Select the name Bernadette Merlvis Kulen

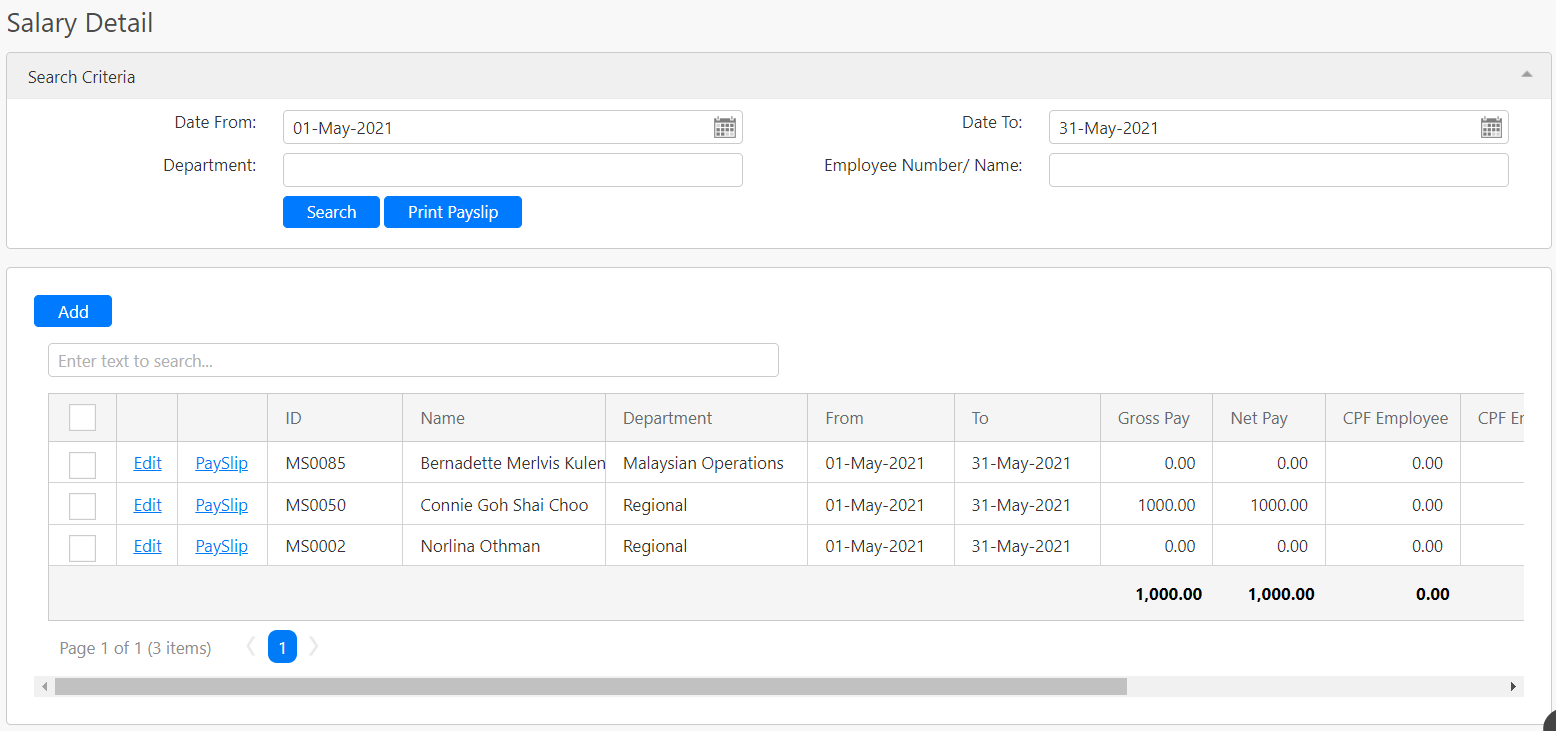click(x=513, y=463)
